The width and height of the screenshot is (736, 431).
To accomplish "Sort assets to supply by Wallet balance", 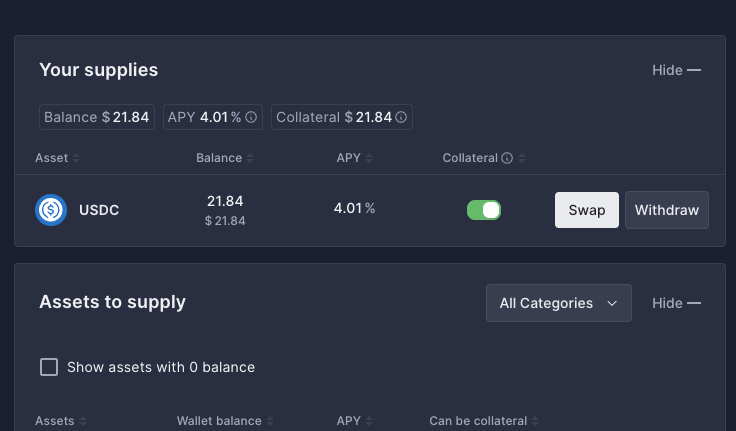I will [x=270, y=421].
